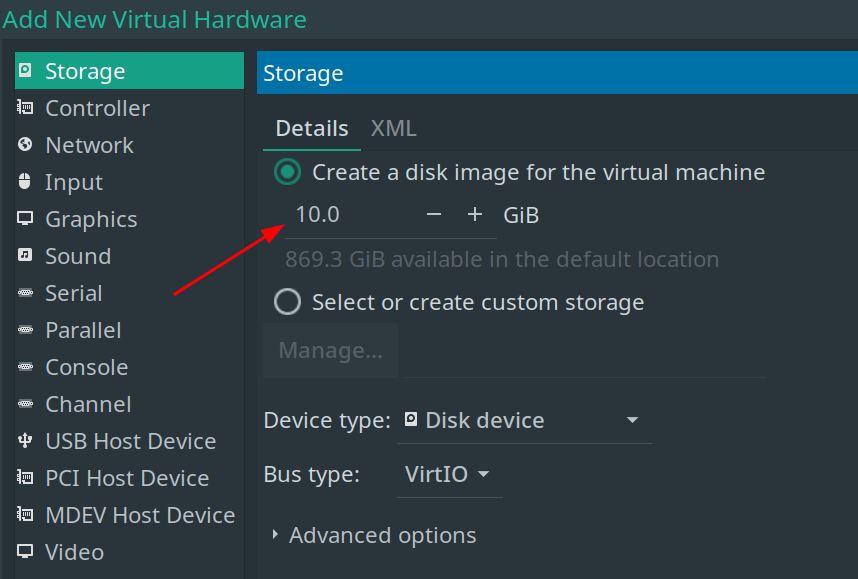
Task: Decrease disk size with minus button
Action: [x=434, y=215]
